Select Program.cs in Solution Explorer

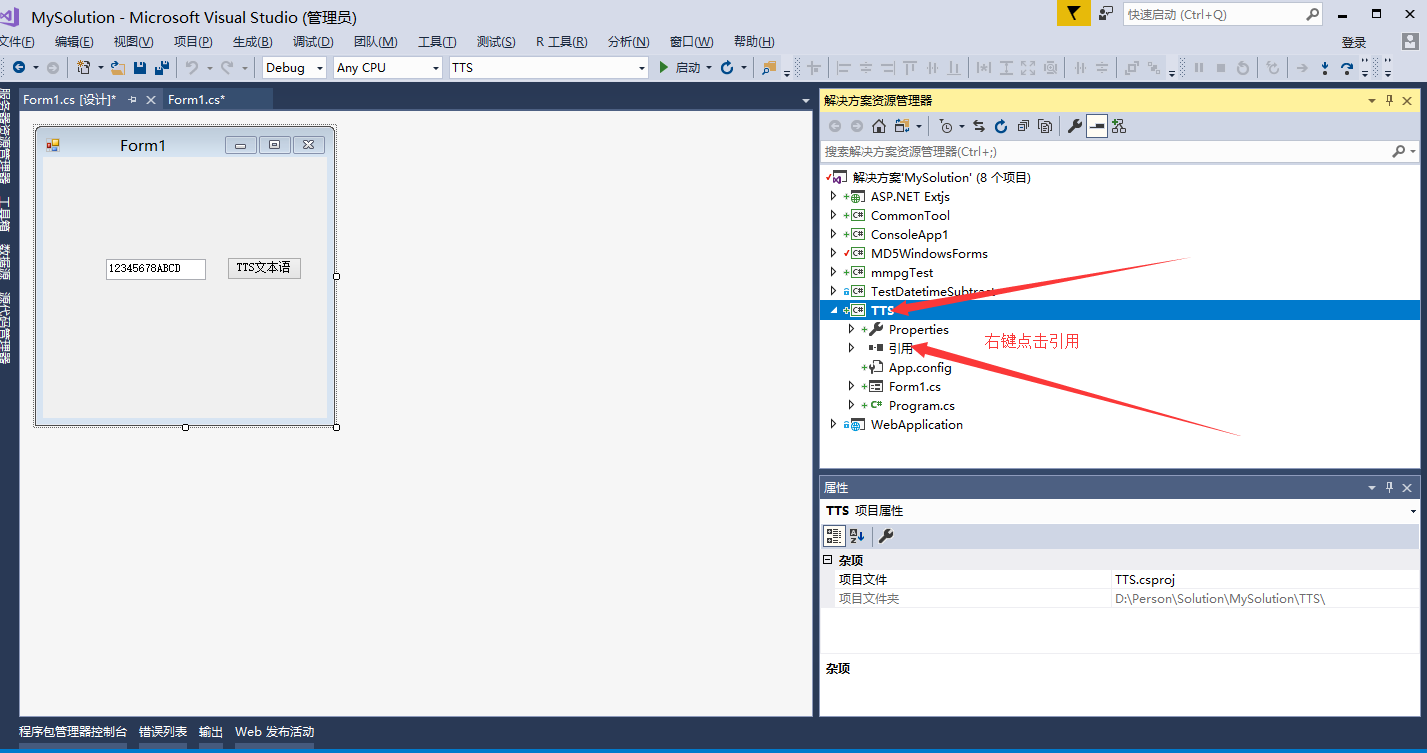pyautogui.click(x=922, y=405)
